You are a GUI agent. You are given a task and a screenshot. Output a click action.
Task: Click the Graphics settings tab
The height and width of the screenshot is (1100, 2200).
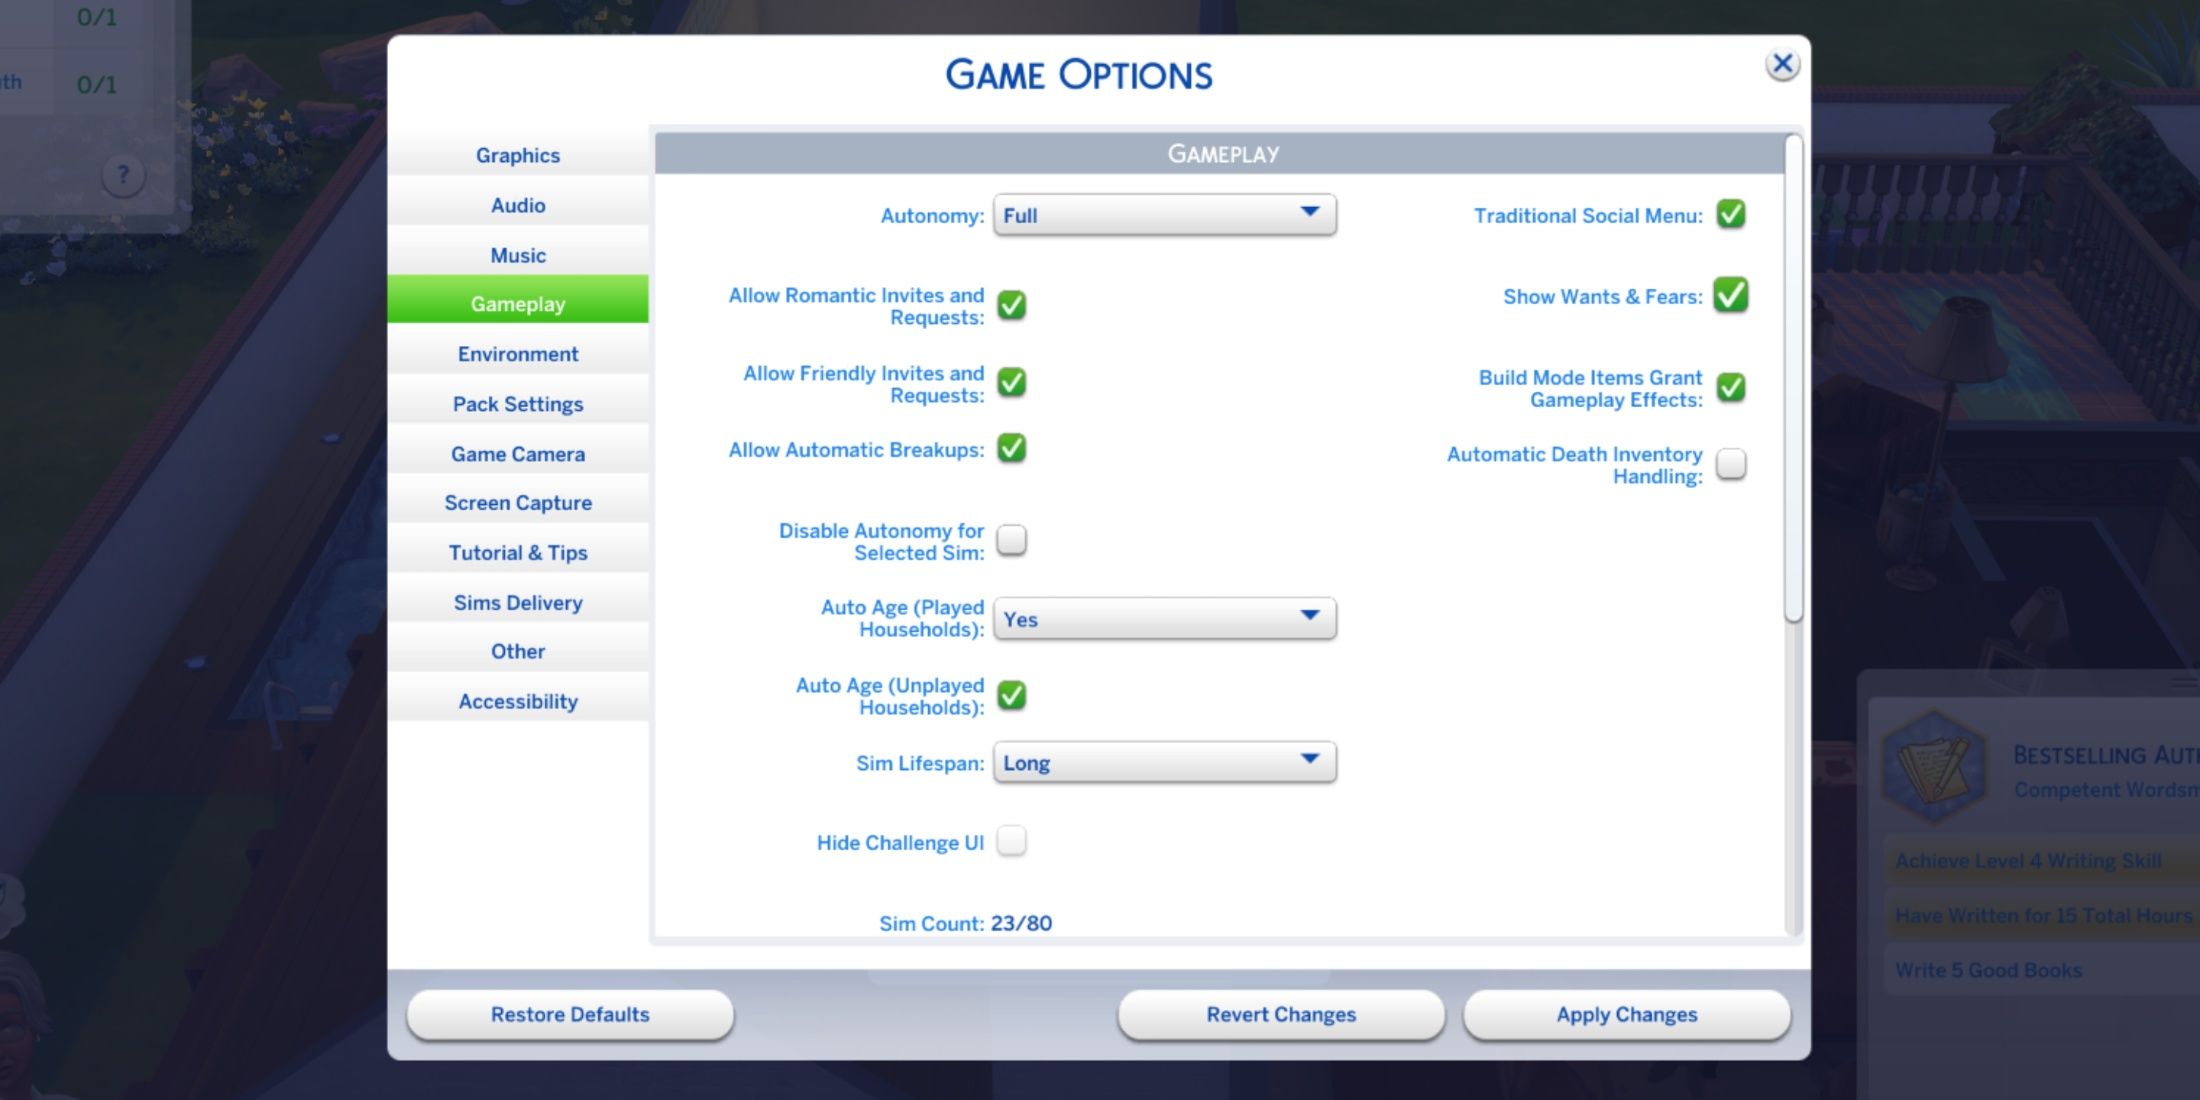click(x=519, y=154)
